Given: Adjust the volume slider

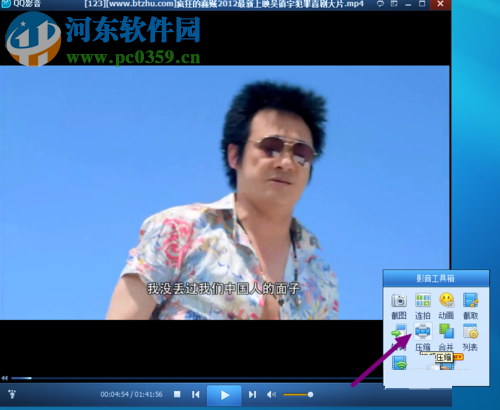Looking at the screenshot, I should (298, 395).
